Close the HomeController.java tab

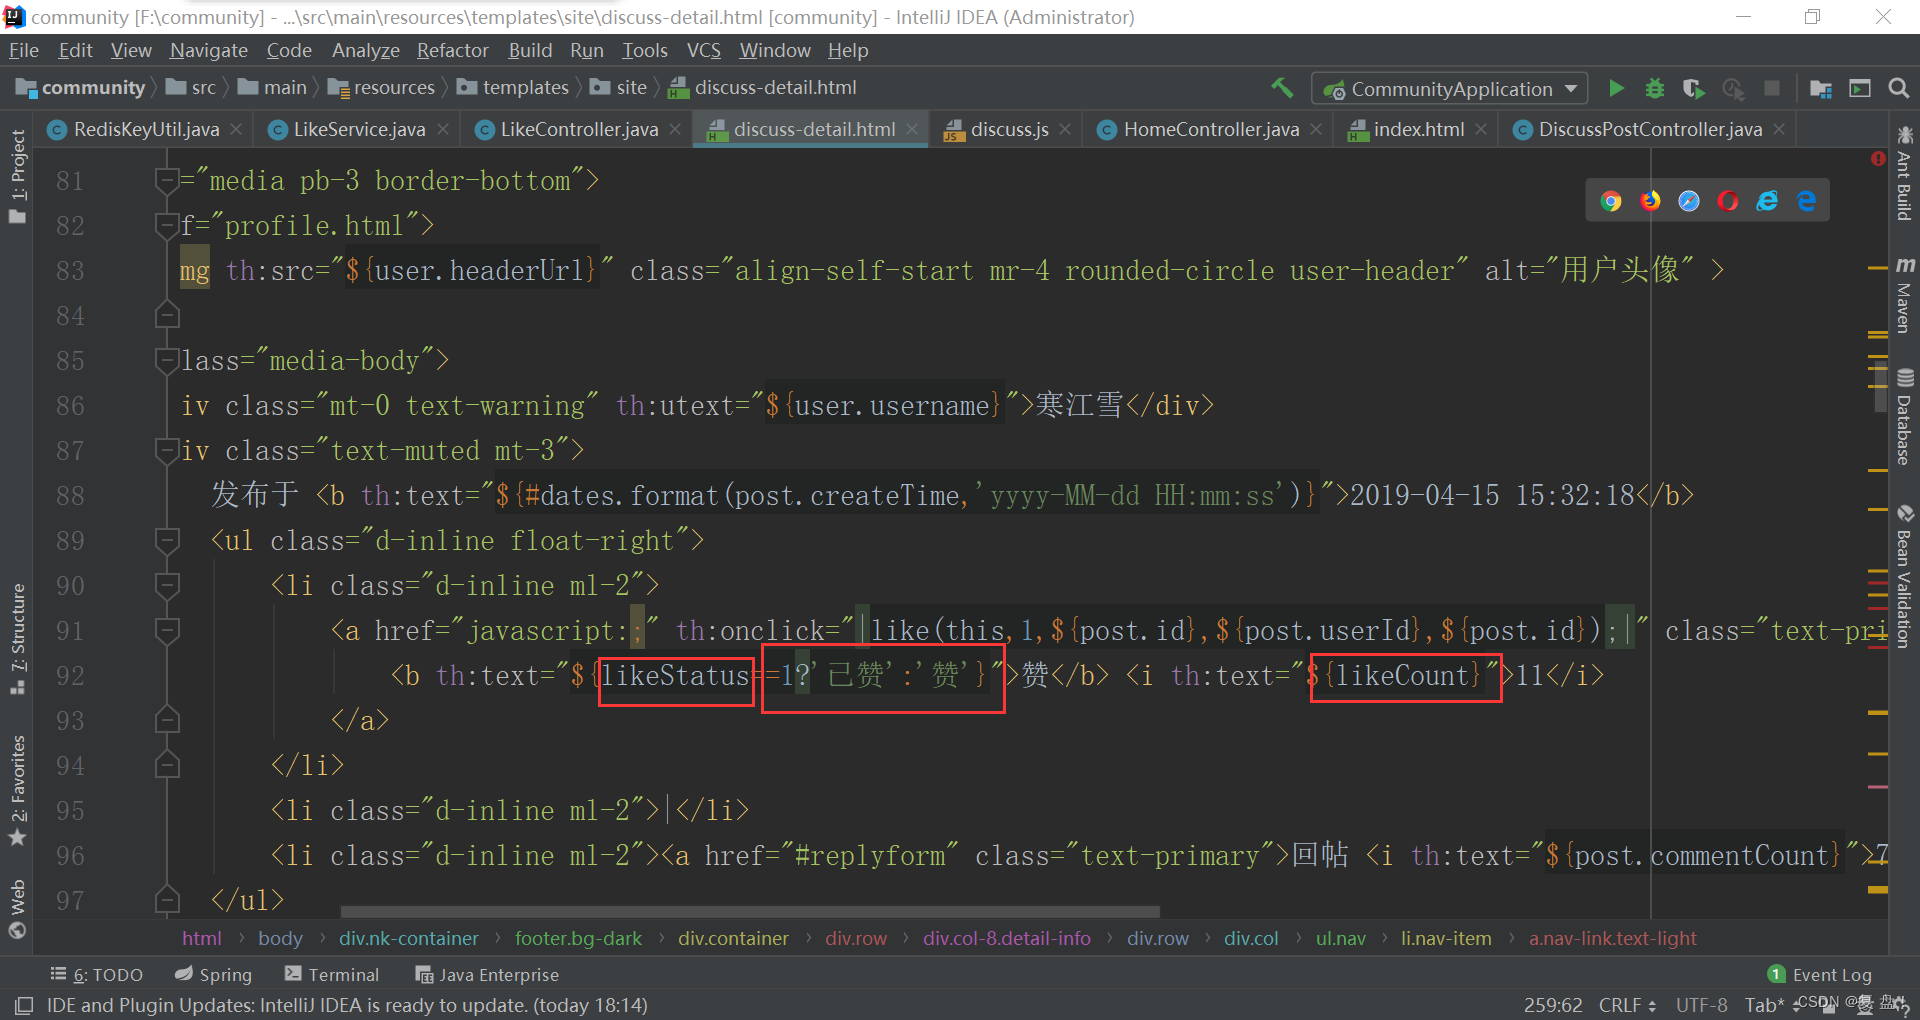click(1316, 129)
